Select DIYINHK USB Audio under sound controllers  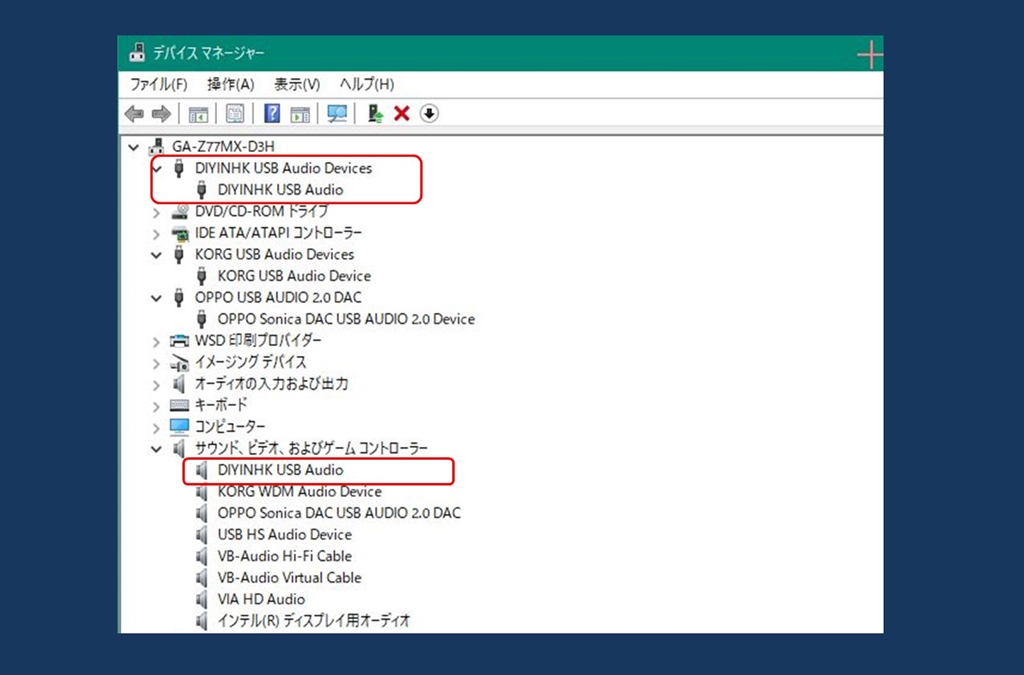click(280, 470)
